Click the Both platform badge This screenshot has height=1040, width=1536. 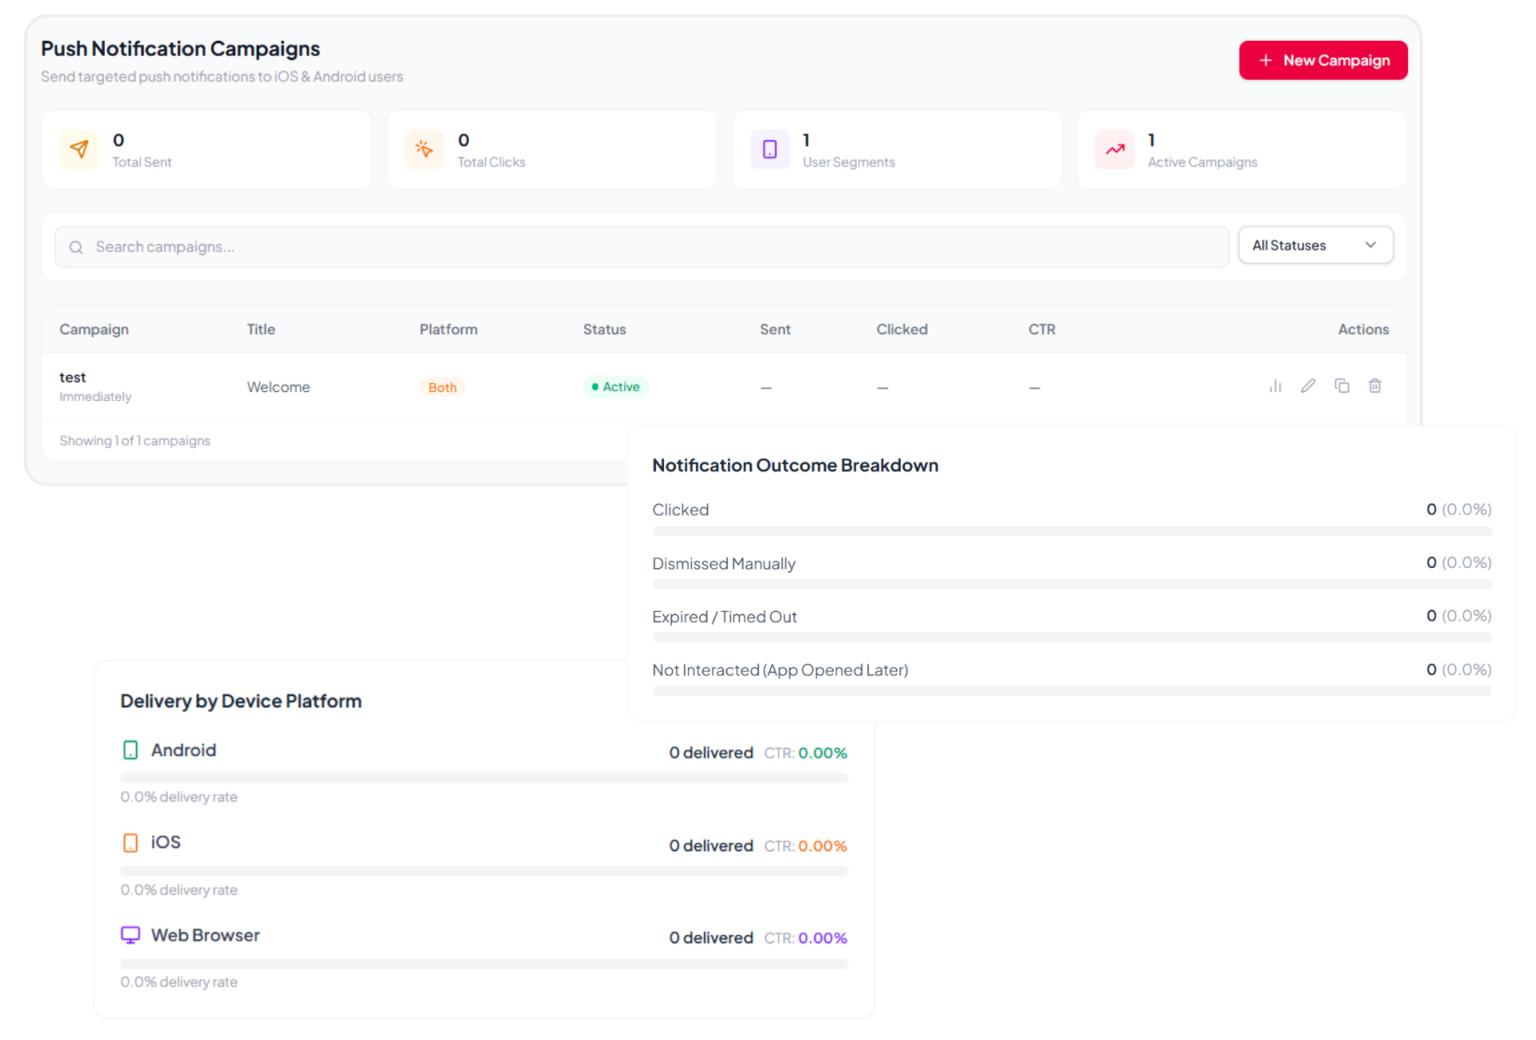coord(442,387)
